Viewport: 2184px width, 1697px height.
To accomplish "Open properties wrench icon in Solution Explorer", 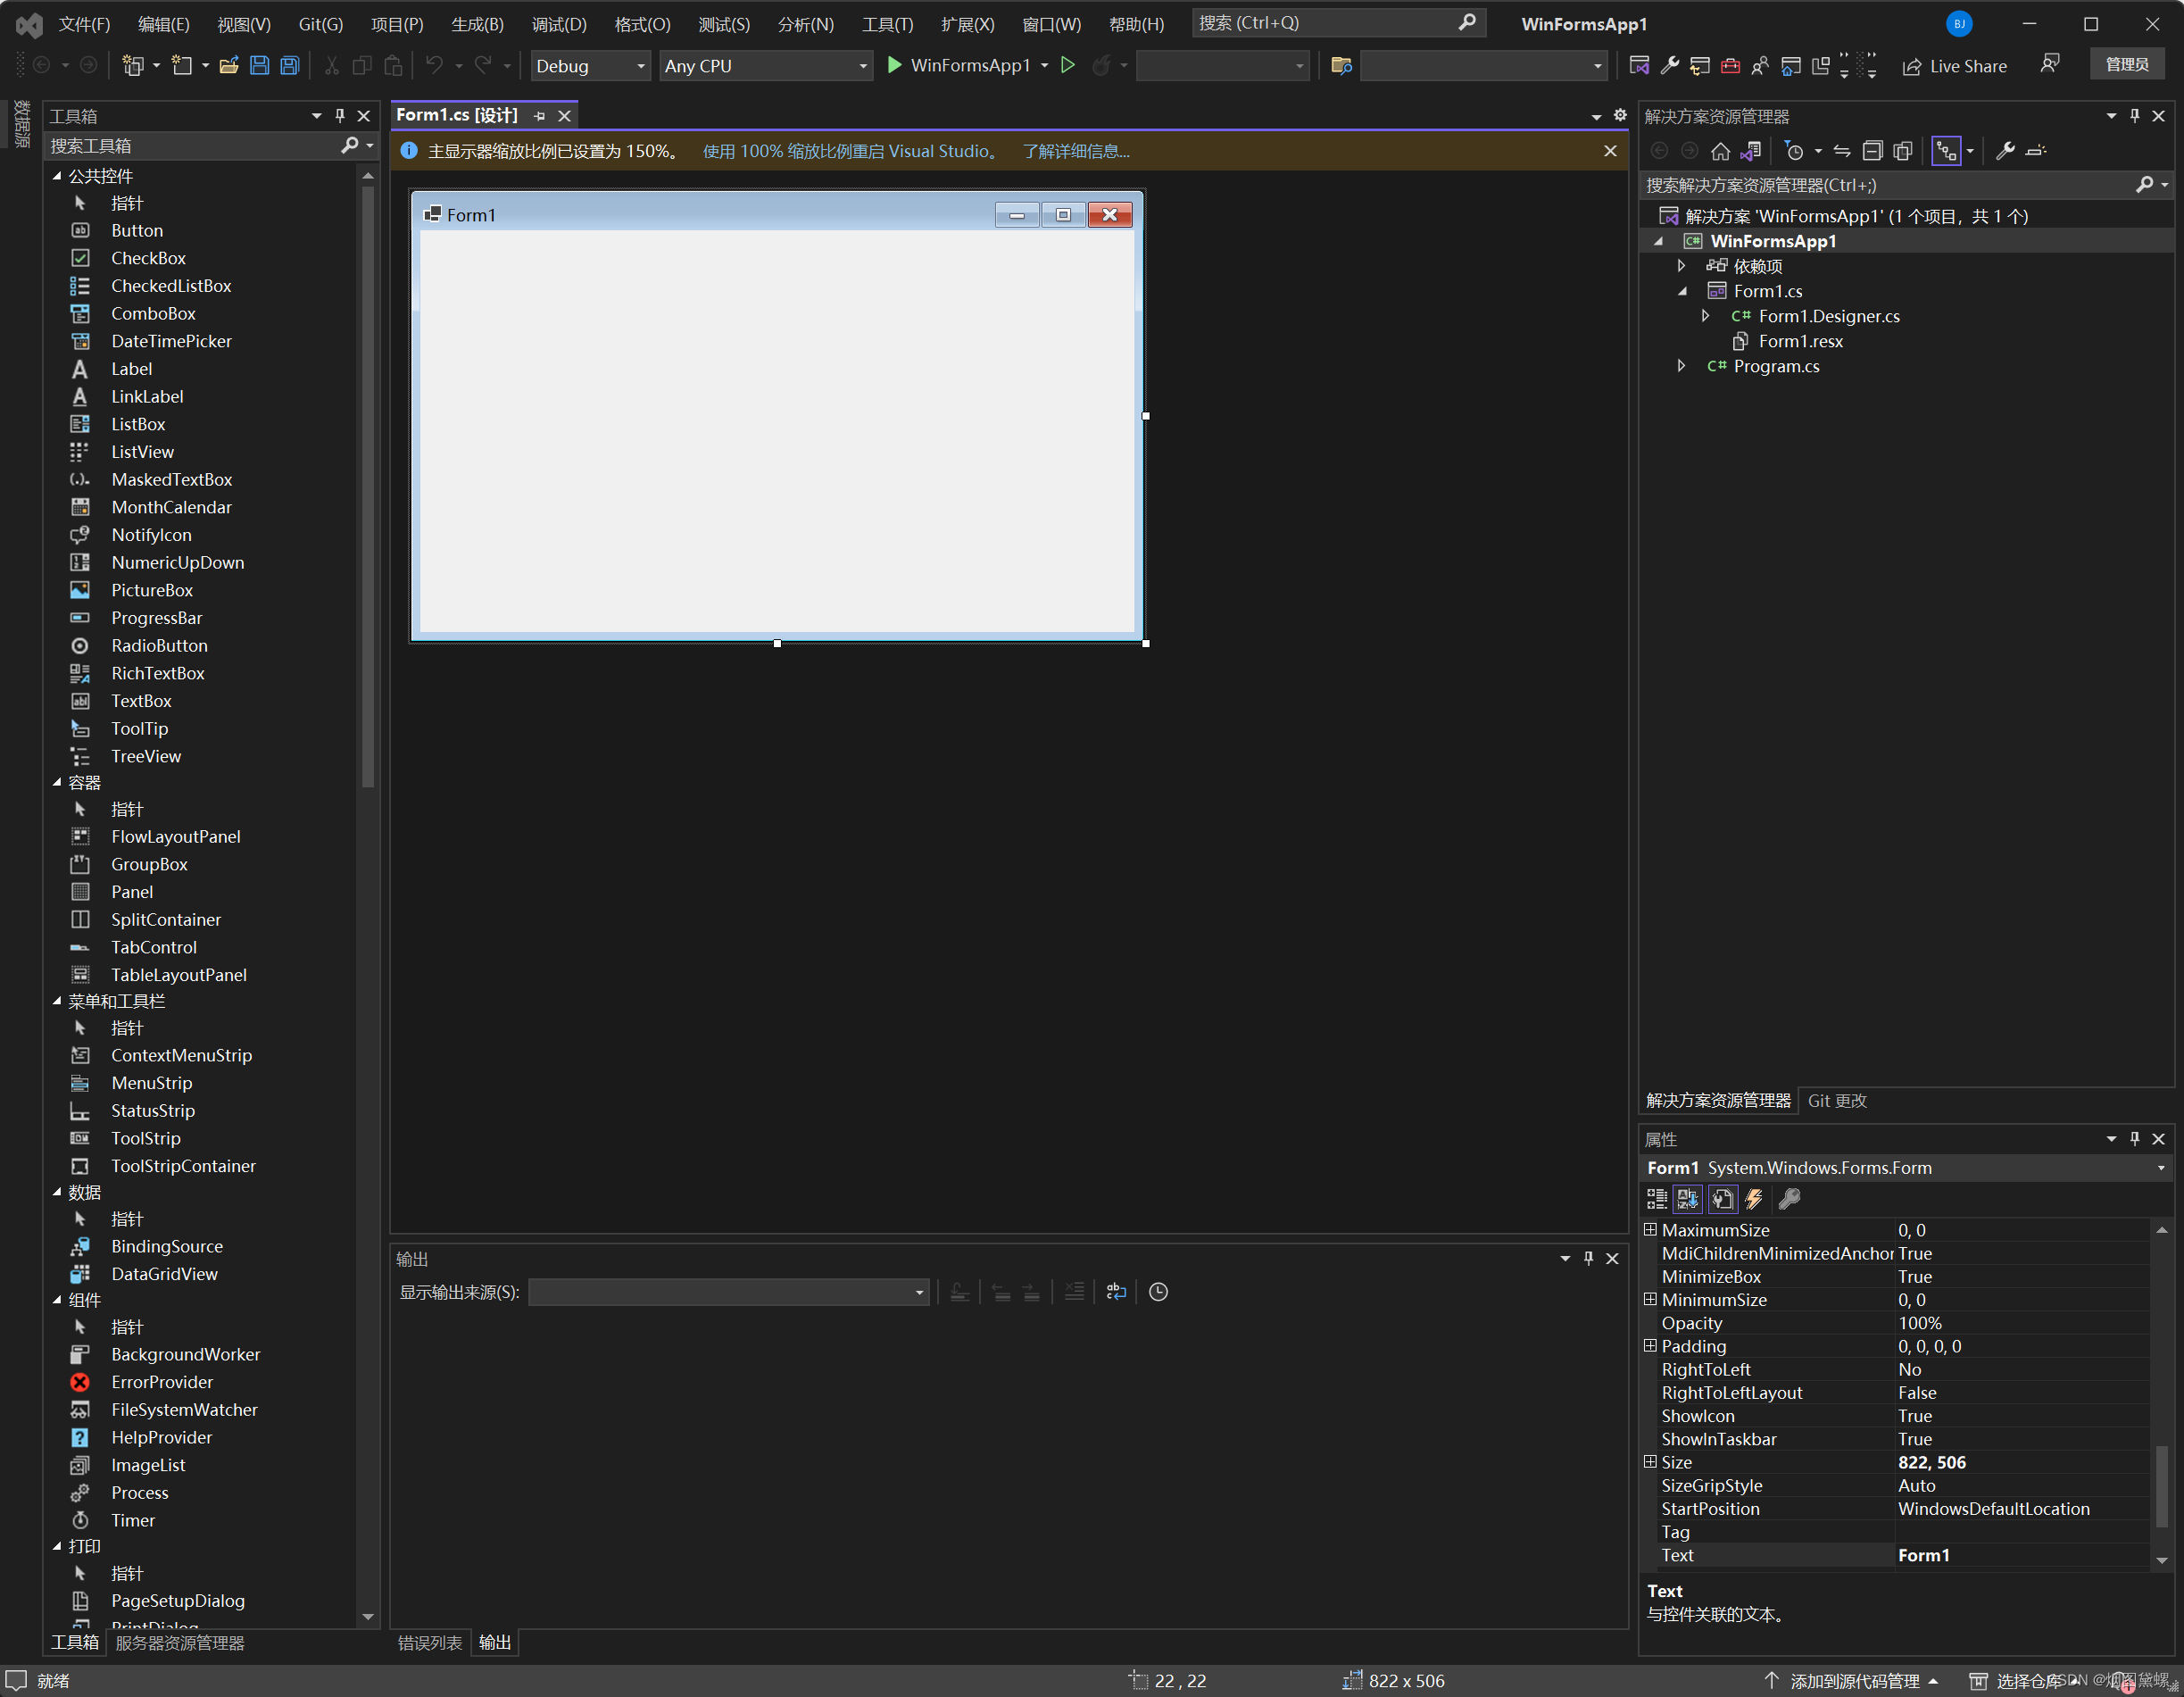I will pos(2004,151).
